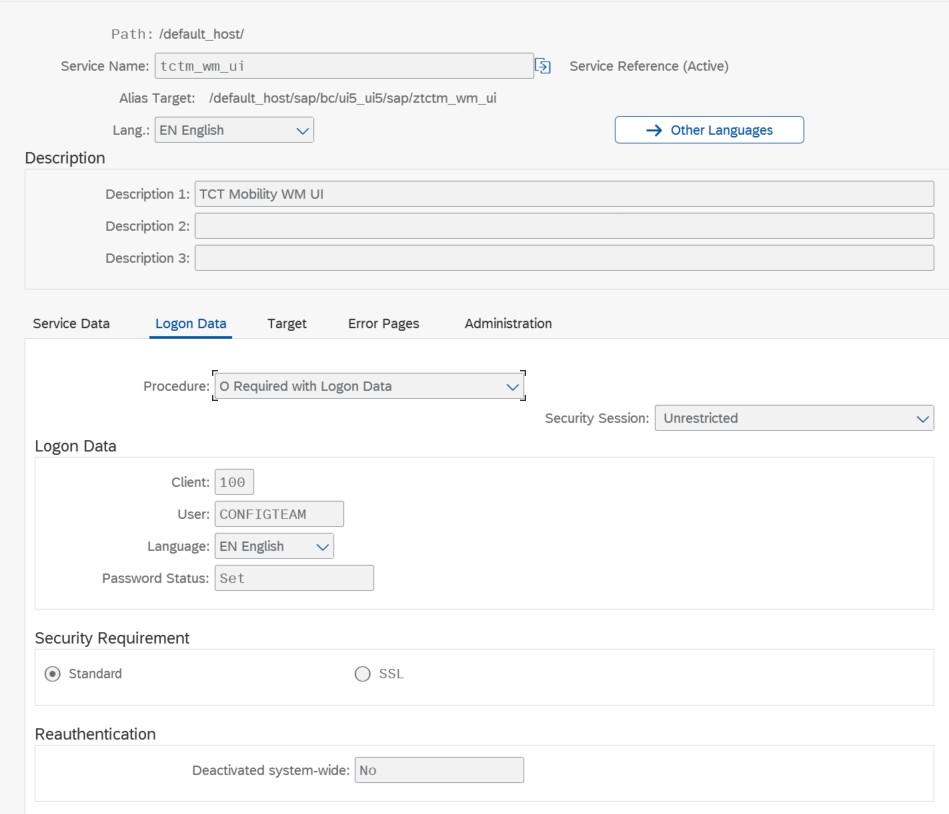Image resolution: width=949 pixels, height=814 pixels.
Task: Click the Other Languages button
Action: point(709,130)
